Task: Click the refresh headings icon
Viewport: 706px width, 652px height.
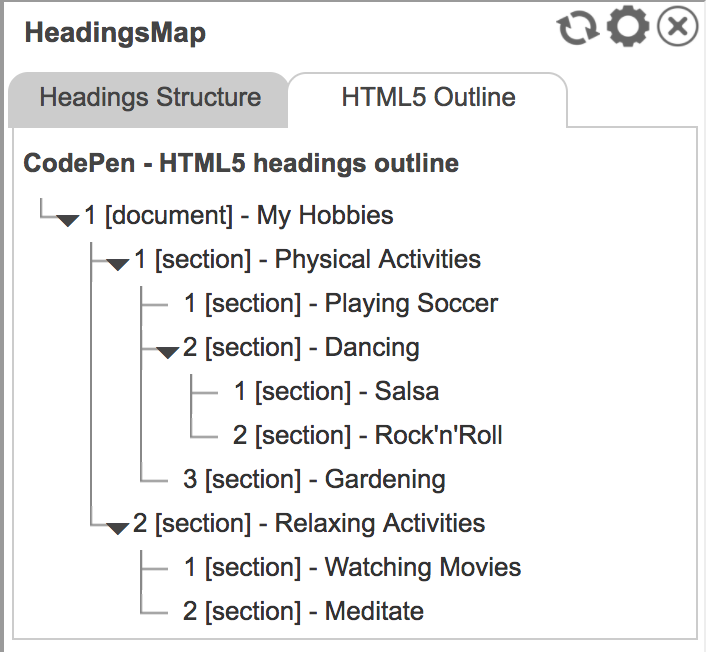Action: click(x=577, y=28)
